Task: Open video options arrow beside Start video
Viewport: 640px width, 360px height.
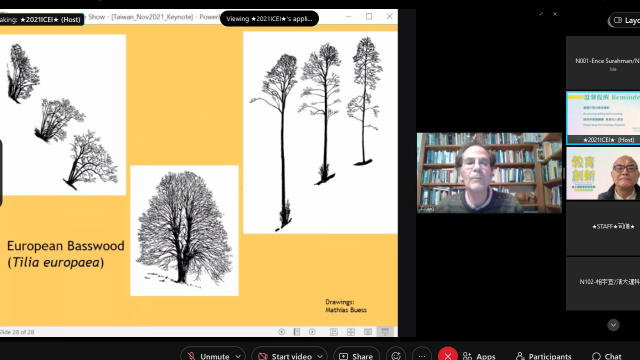Action: point(320,356)
